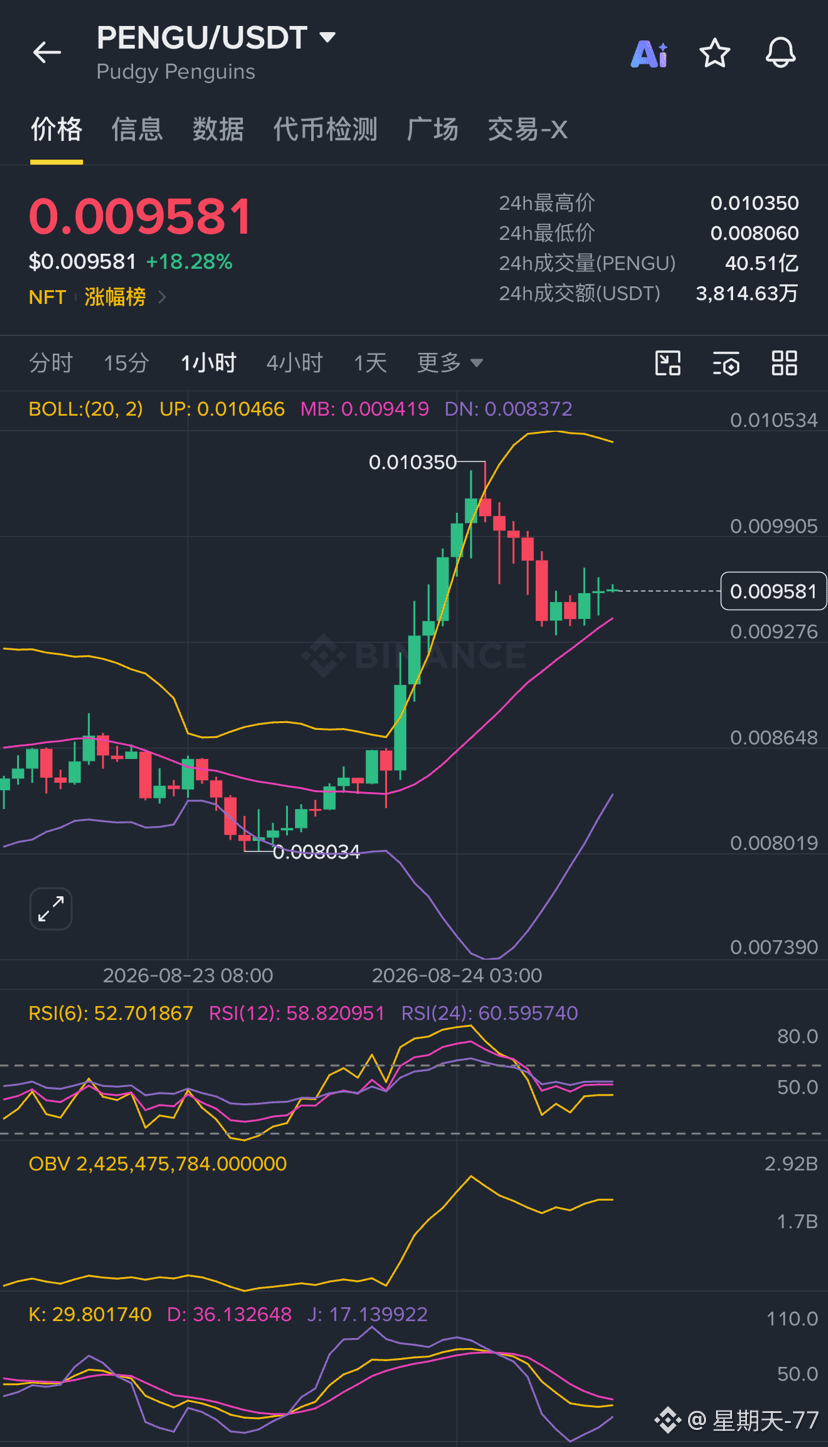Tap the K: 29.801740 KDJ value
The height and width of the screenshot is (1447, 828).
point(90,1314)
